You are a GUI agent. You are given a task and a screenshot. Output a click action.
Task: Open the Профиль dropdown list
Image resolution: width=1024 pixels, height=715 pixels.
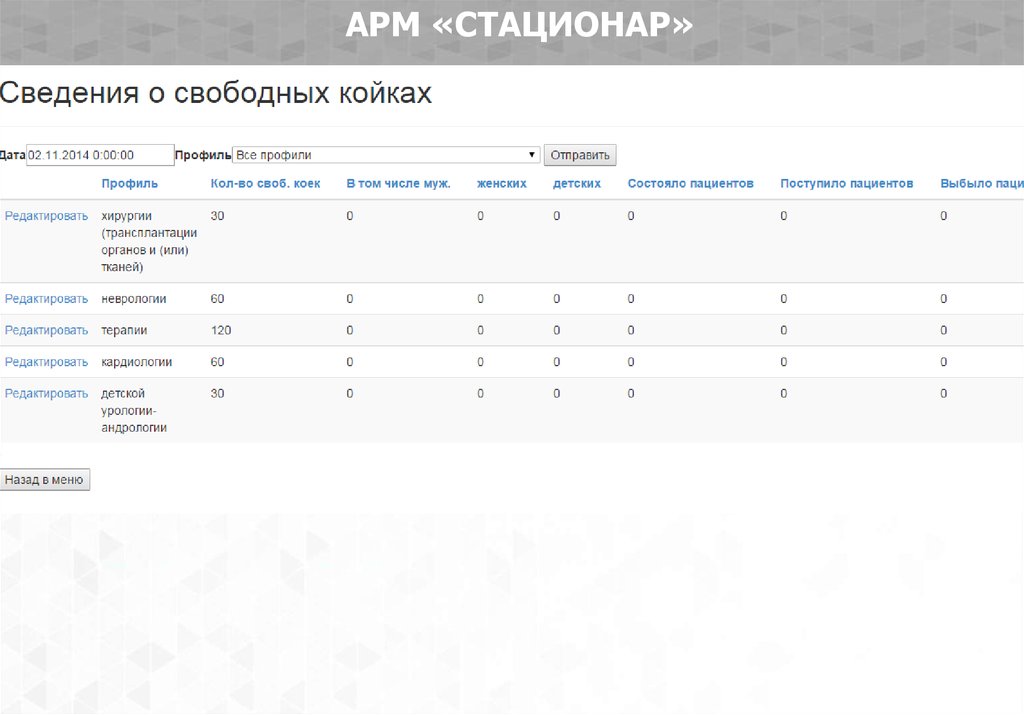[x=386, y=155]
